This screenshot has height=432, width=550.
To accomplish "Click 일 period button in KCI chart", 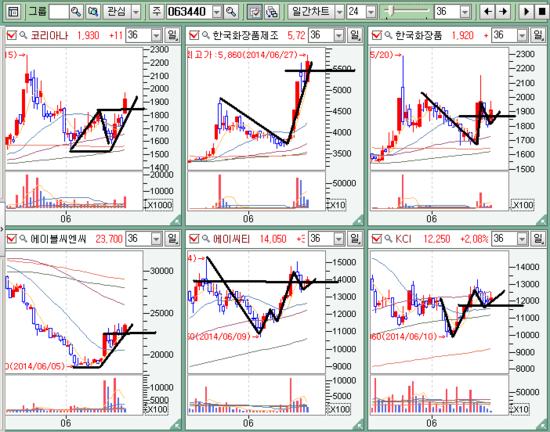I will (538, 239).
